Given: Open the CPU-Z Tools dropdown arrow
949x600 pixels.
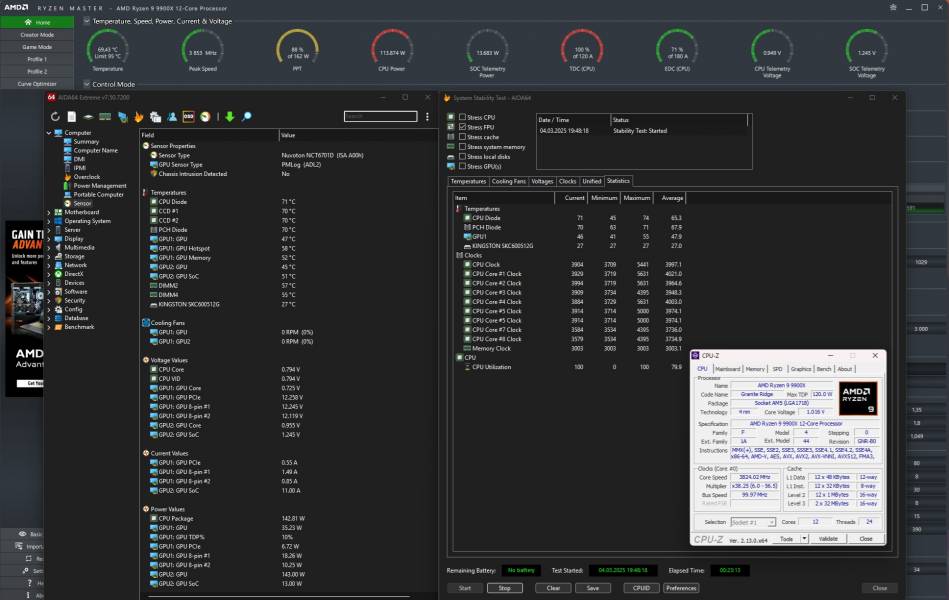Looking at the screenshot, I should tap(804, 538).
